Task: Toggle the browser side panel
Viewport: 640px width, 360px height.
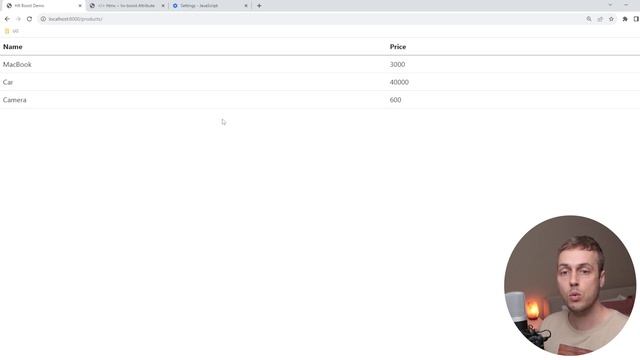Action: (x=636, y=19)
